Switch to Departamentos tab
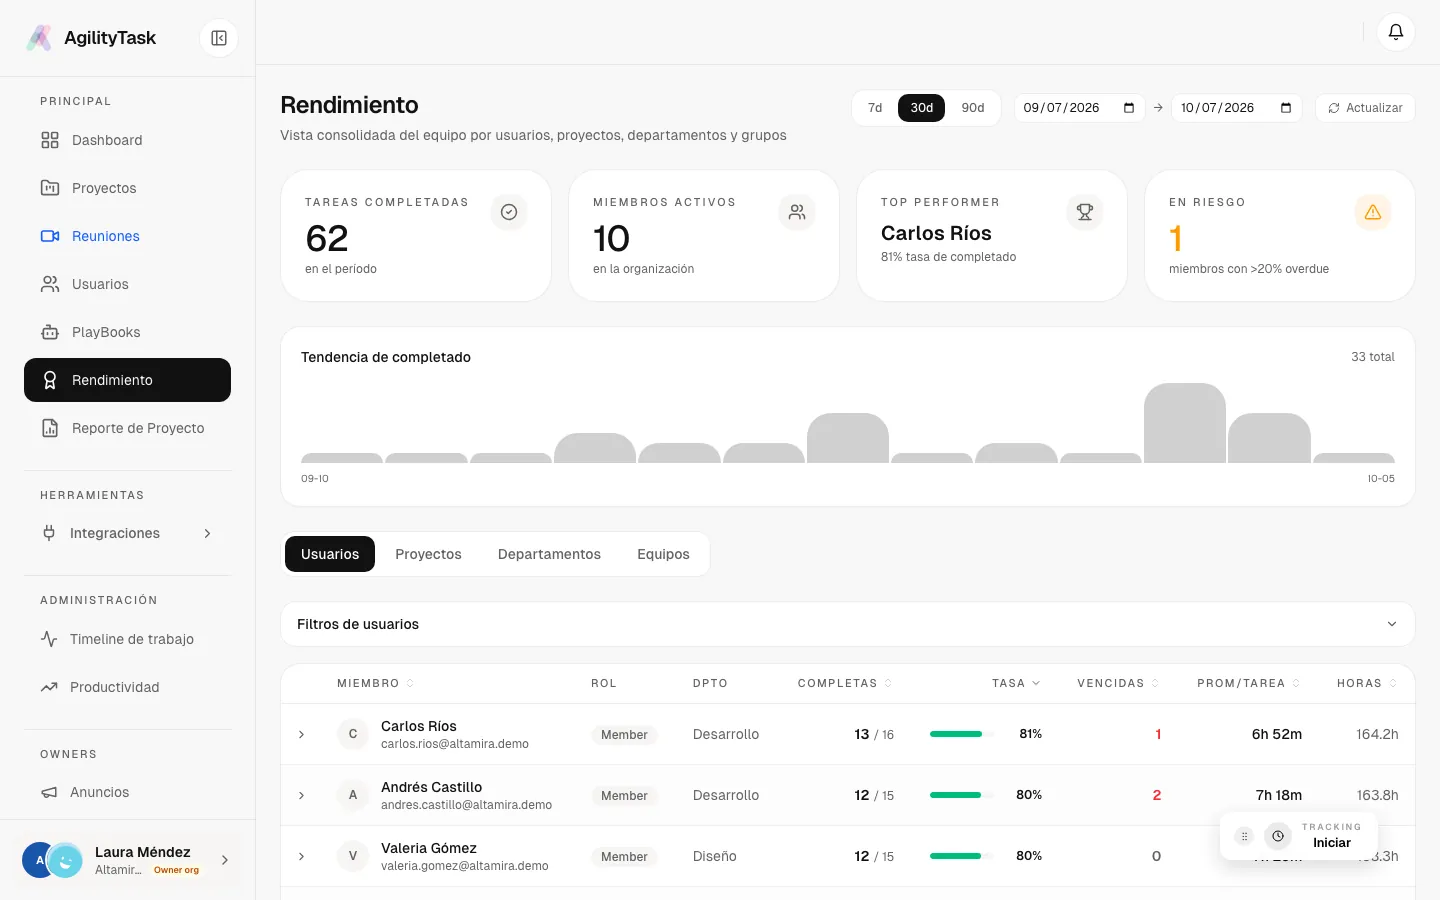The width and height of the screenshot is (1440, 900). [x=549, y=554]
